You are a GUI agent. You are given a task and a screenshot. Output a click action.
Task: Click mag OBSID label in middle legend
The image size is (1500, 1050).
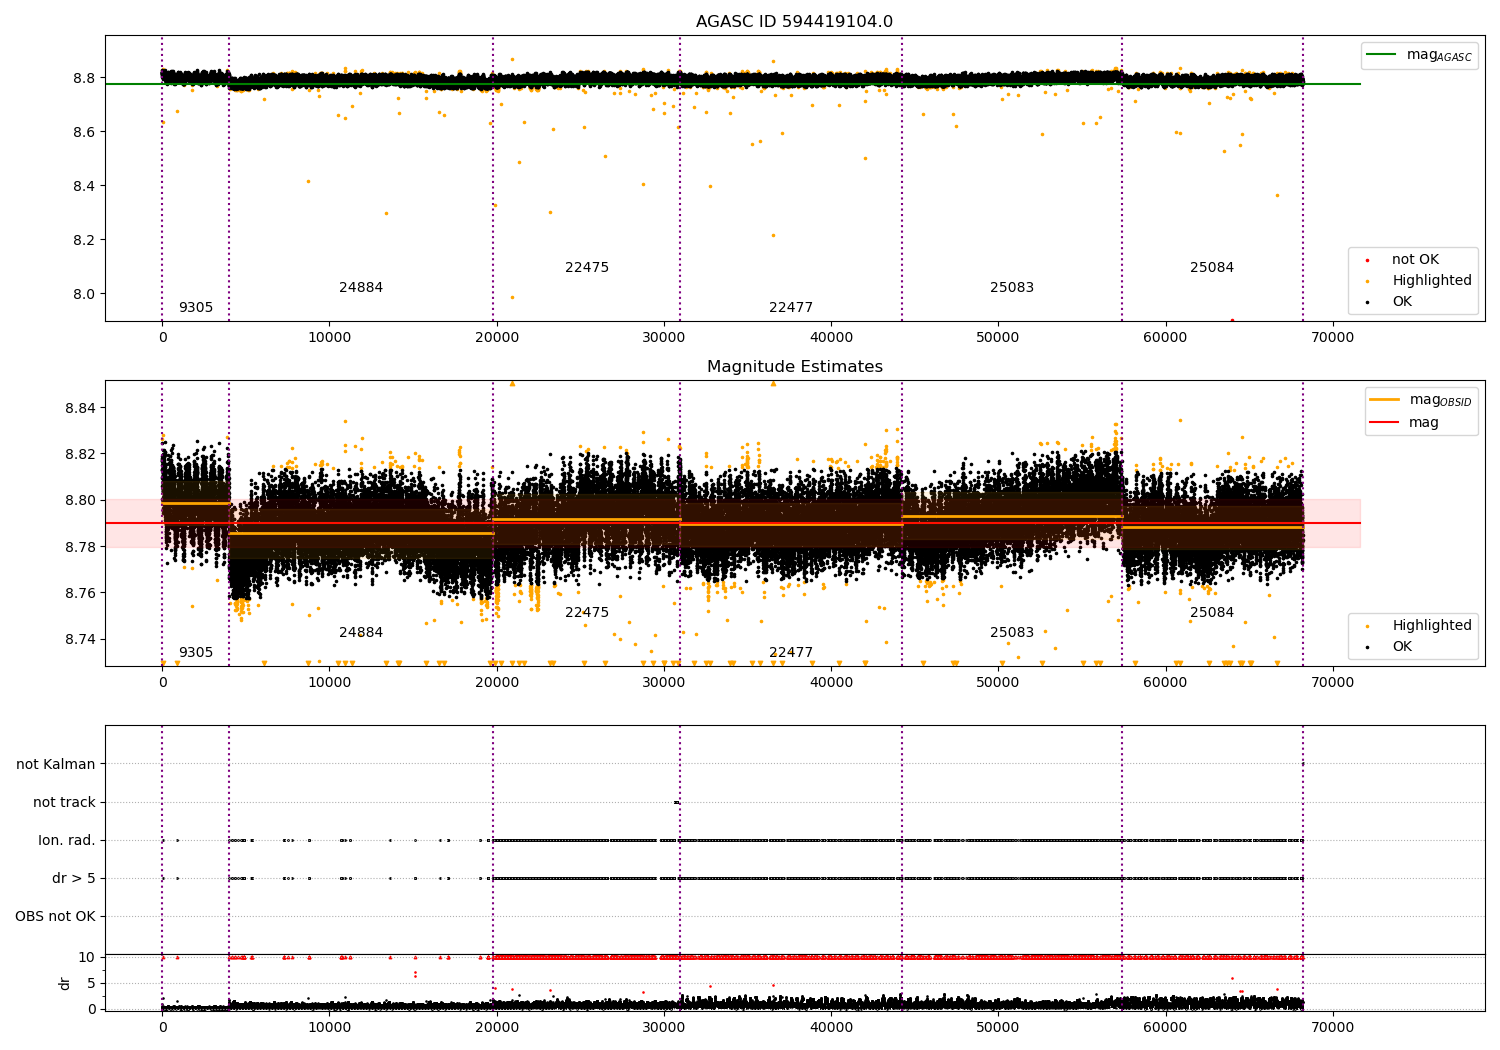(x=1440, y=400)
